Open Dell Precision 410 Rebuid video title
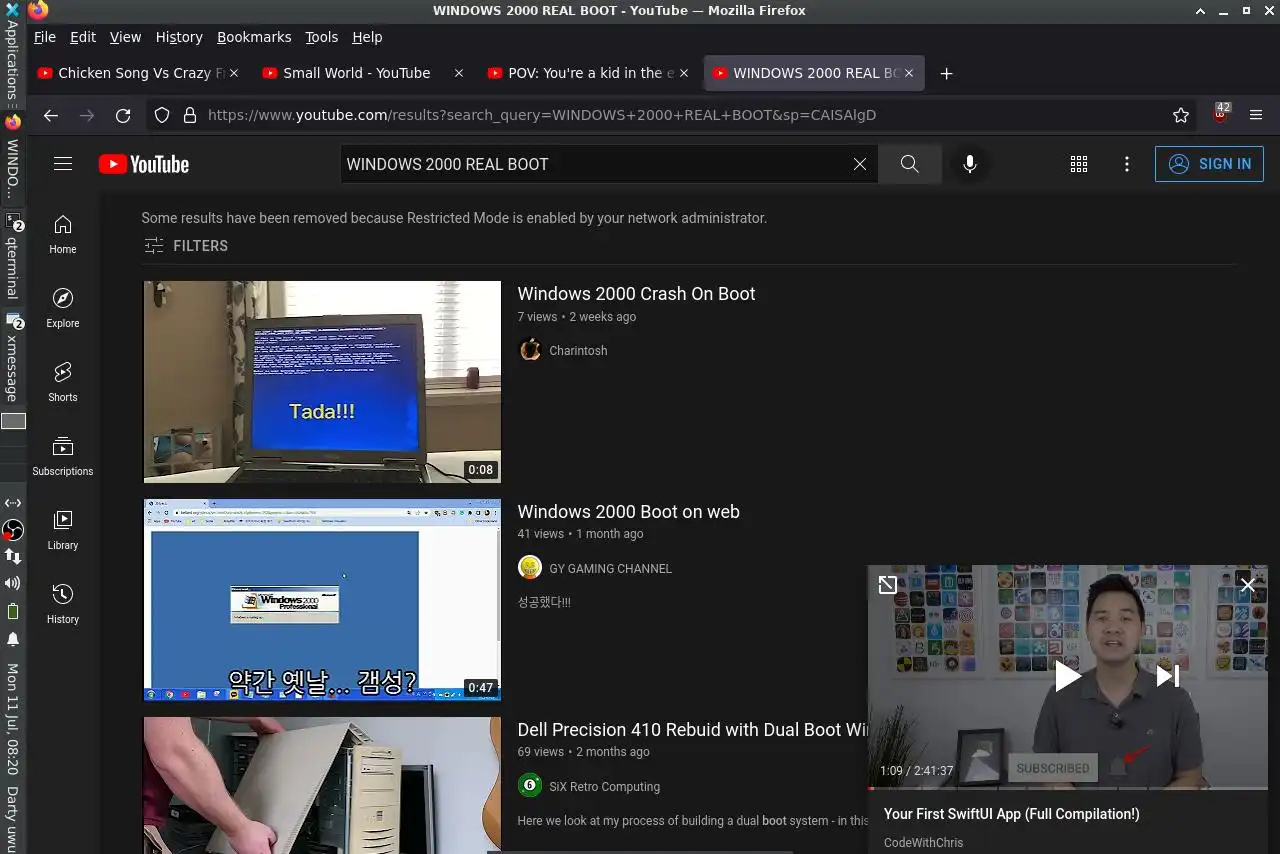The width and height of the screenshot is (1280, 854). pyautogui.click(x=692, y=730)
